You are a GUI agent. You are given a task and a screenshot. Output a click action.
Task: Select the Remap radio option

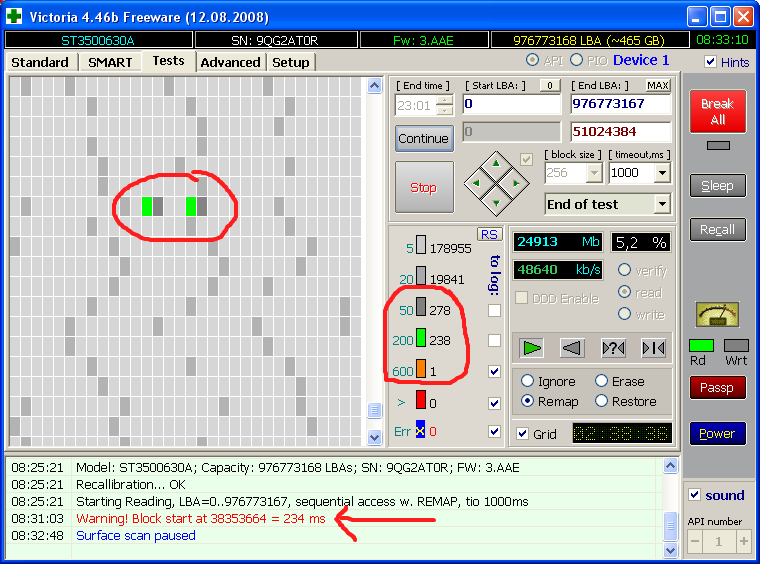(x=527, y=401)
